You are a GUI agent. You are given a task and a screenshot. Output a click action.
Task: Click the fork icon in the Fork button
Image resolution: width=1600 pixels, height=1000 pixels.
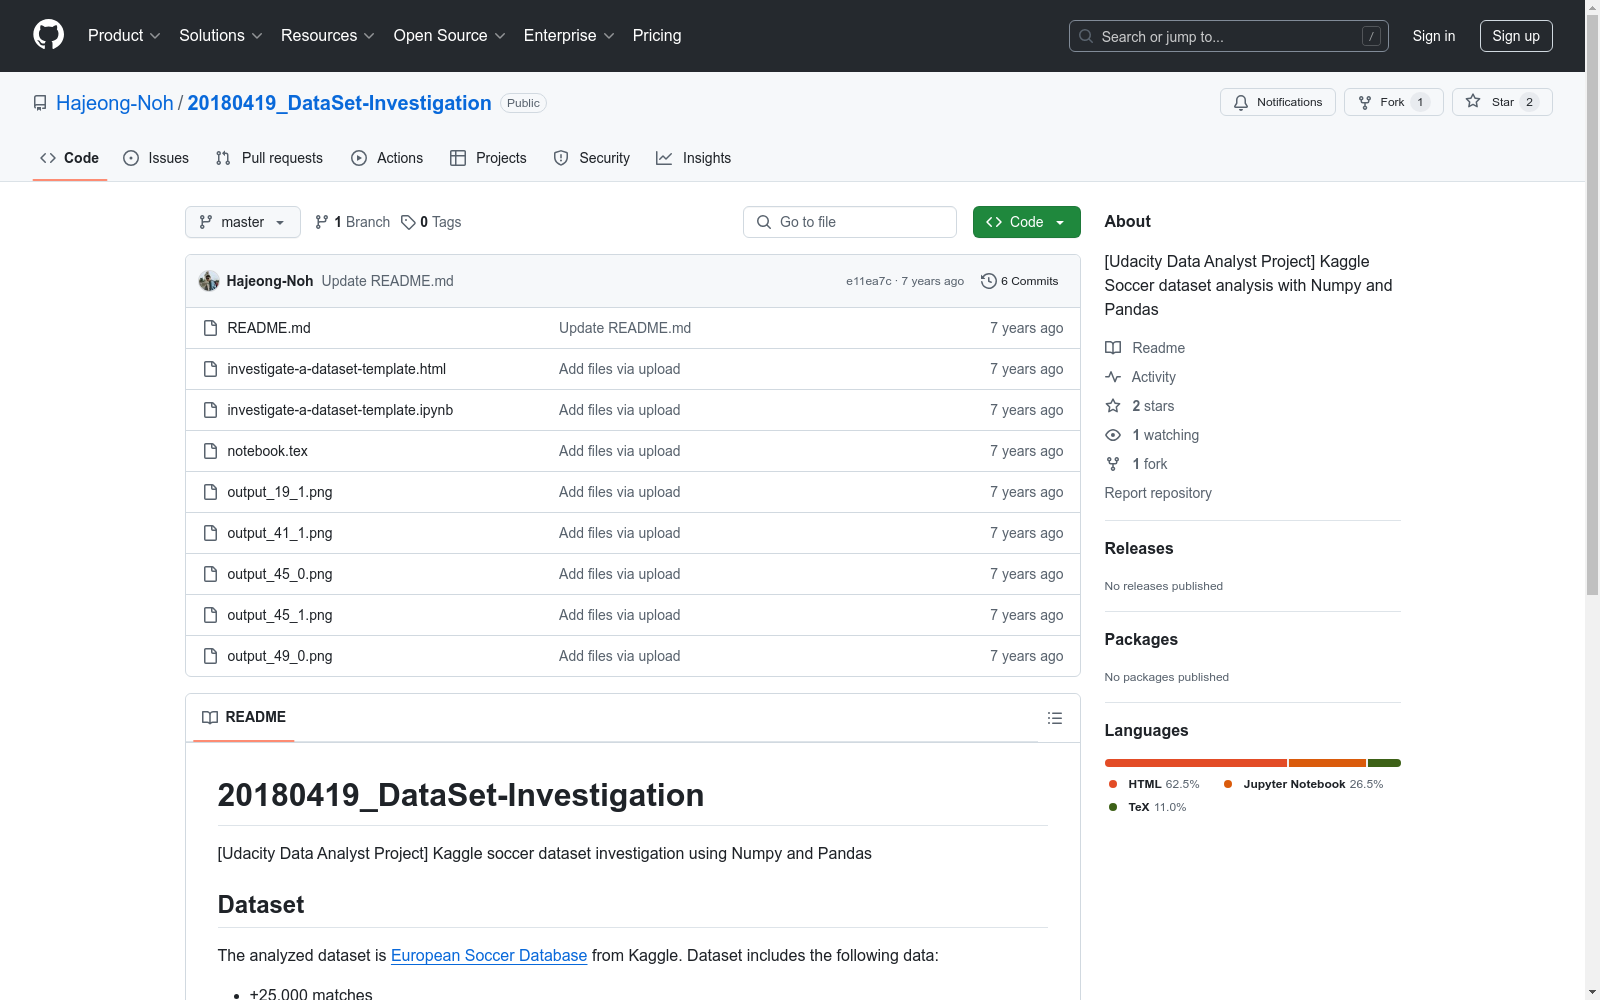[x=1365, y=102]
